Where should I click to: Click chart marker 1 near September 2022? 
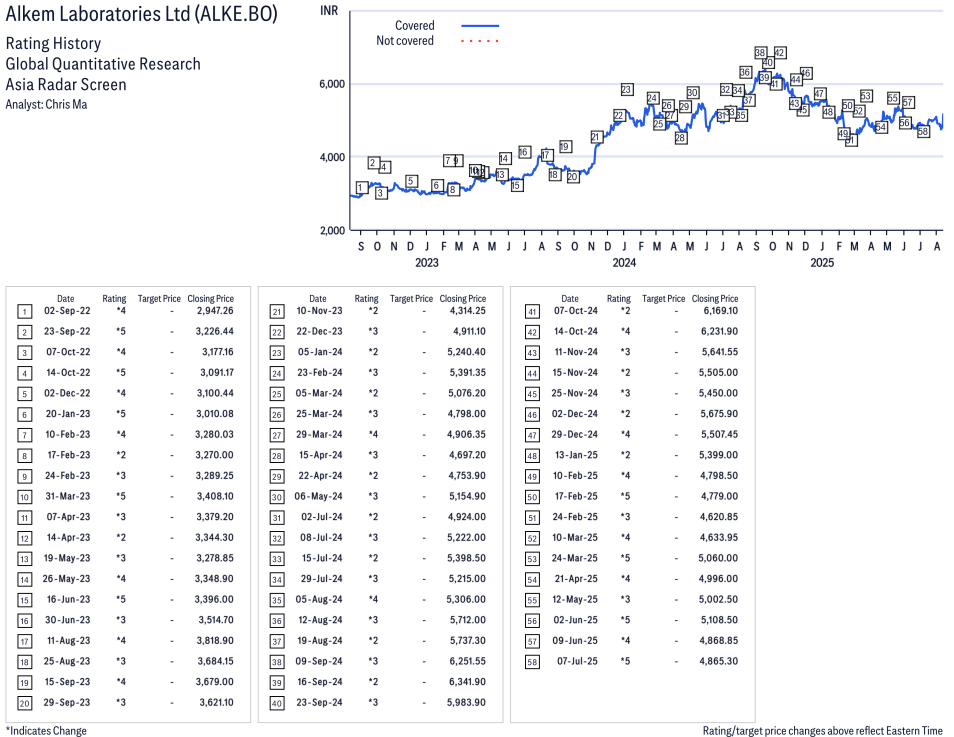tap(361, 187)
